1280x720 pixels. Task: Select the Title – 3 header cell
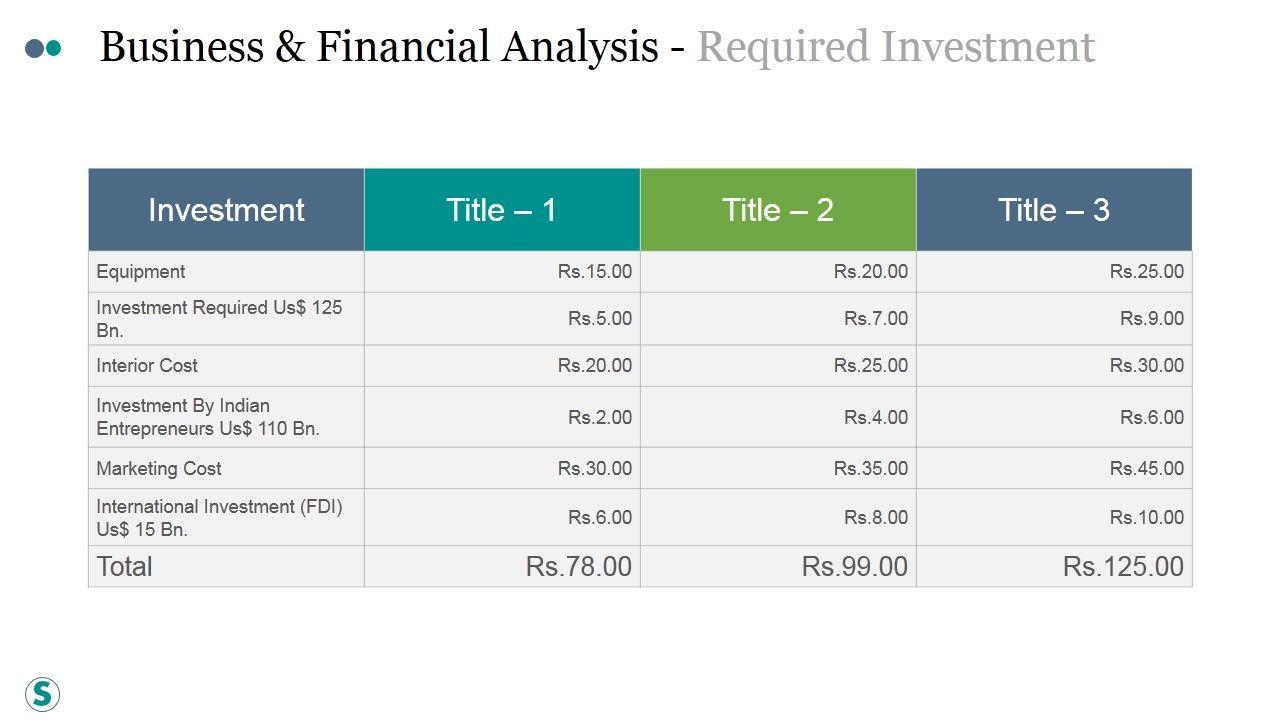1053,210
